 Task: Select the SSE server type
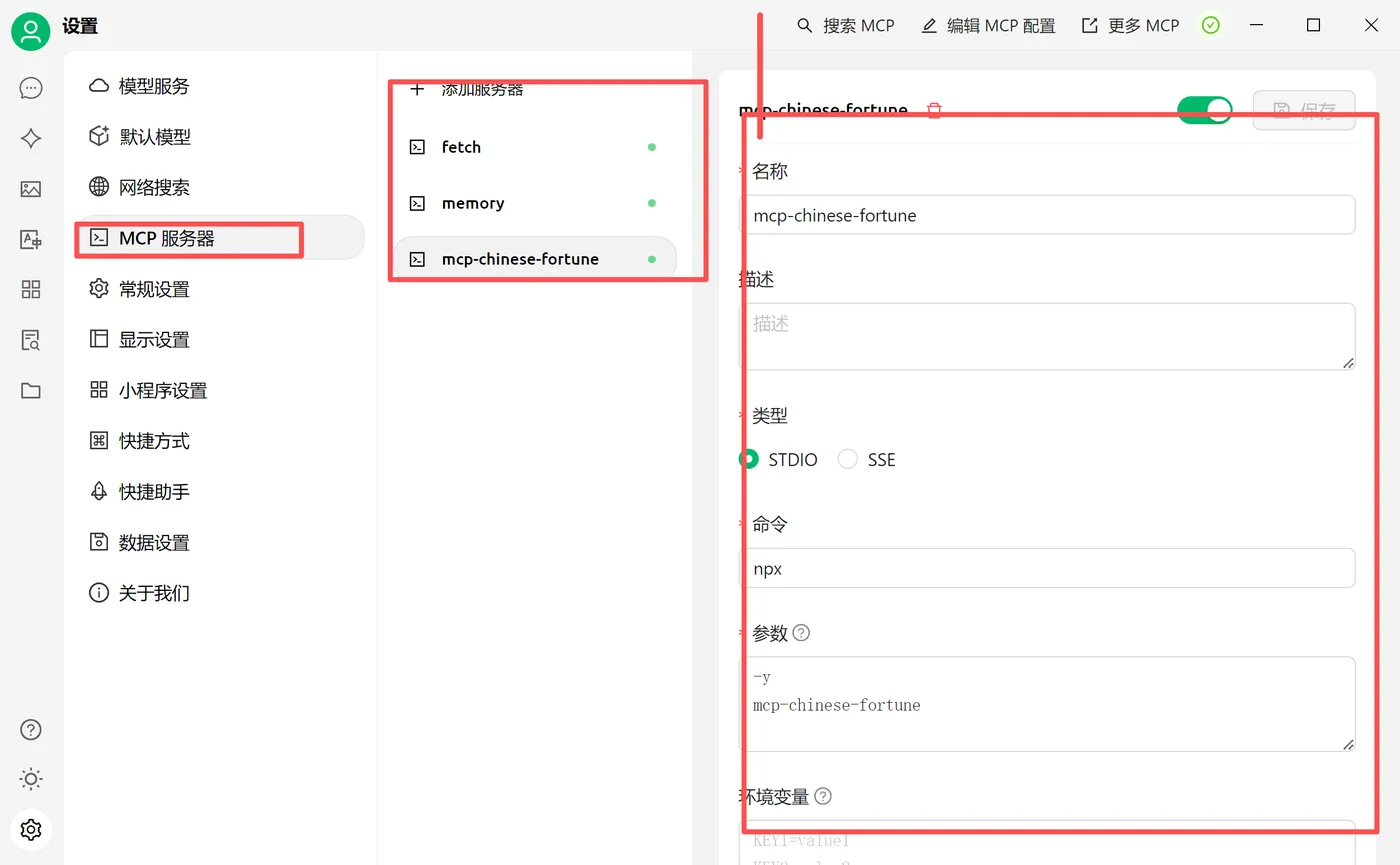click(848, 459)
